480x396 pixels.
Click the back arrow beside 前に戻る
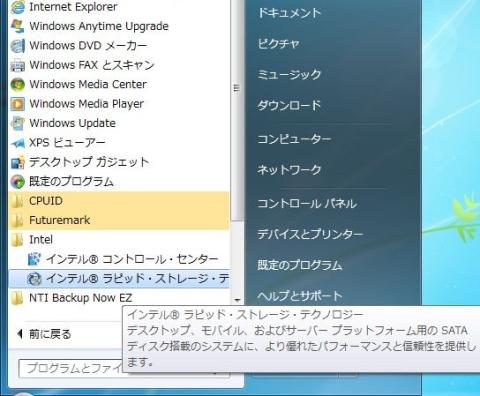pos(20,334)
